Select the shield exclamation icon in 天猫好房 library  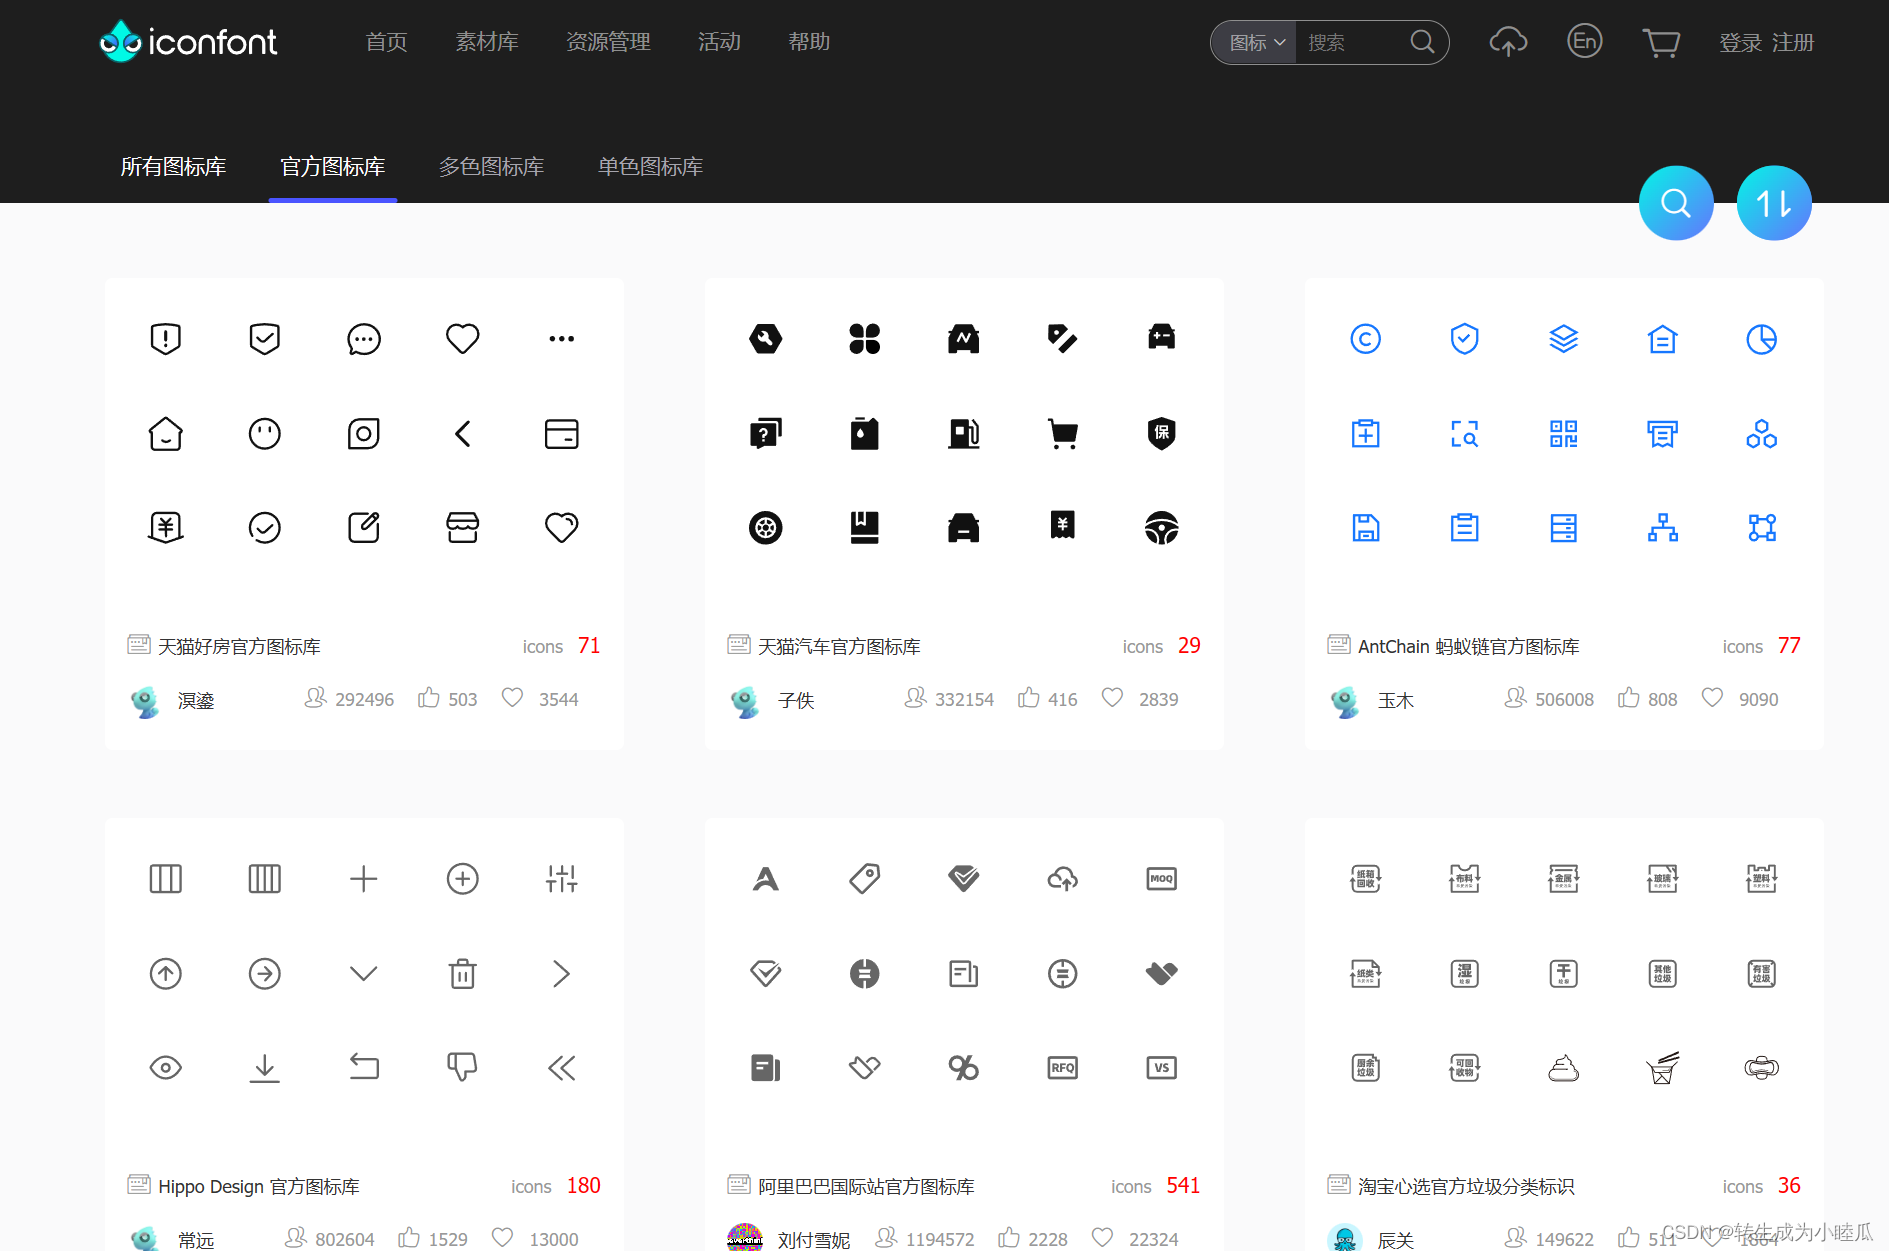tap(166, 339)
